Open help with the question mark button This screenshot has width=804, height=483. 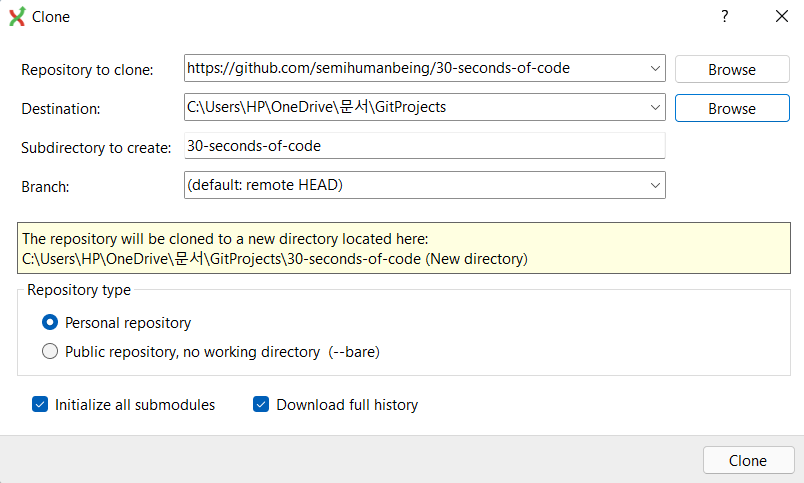724,17
